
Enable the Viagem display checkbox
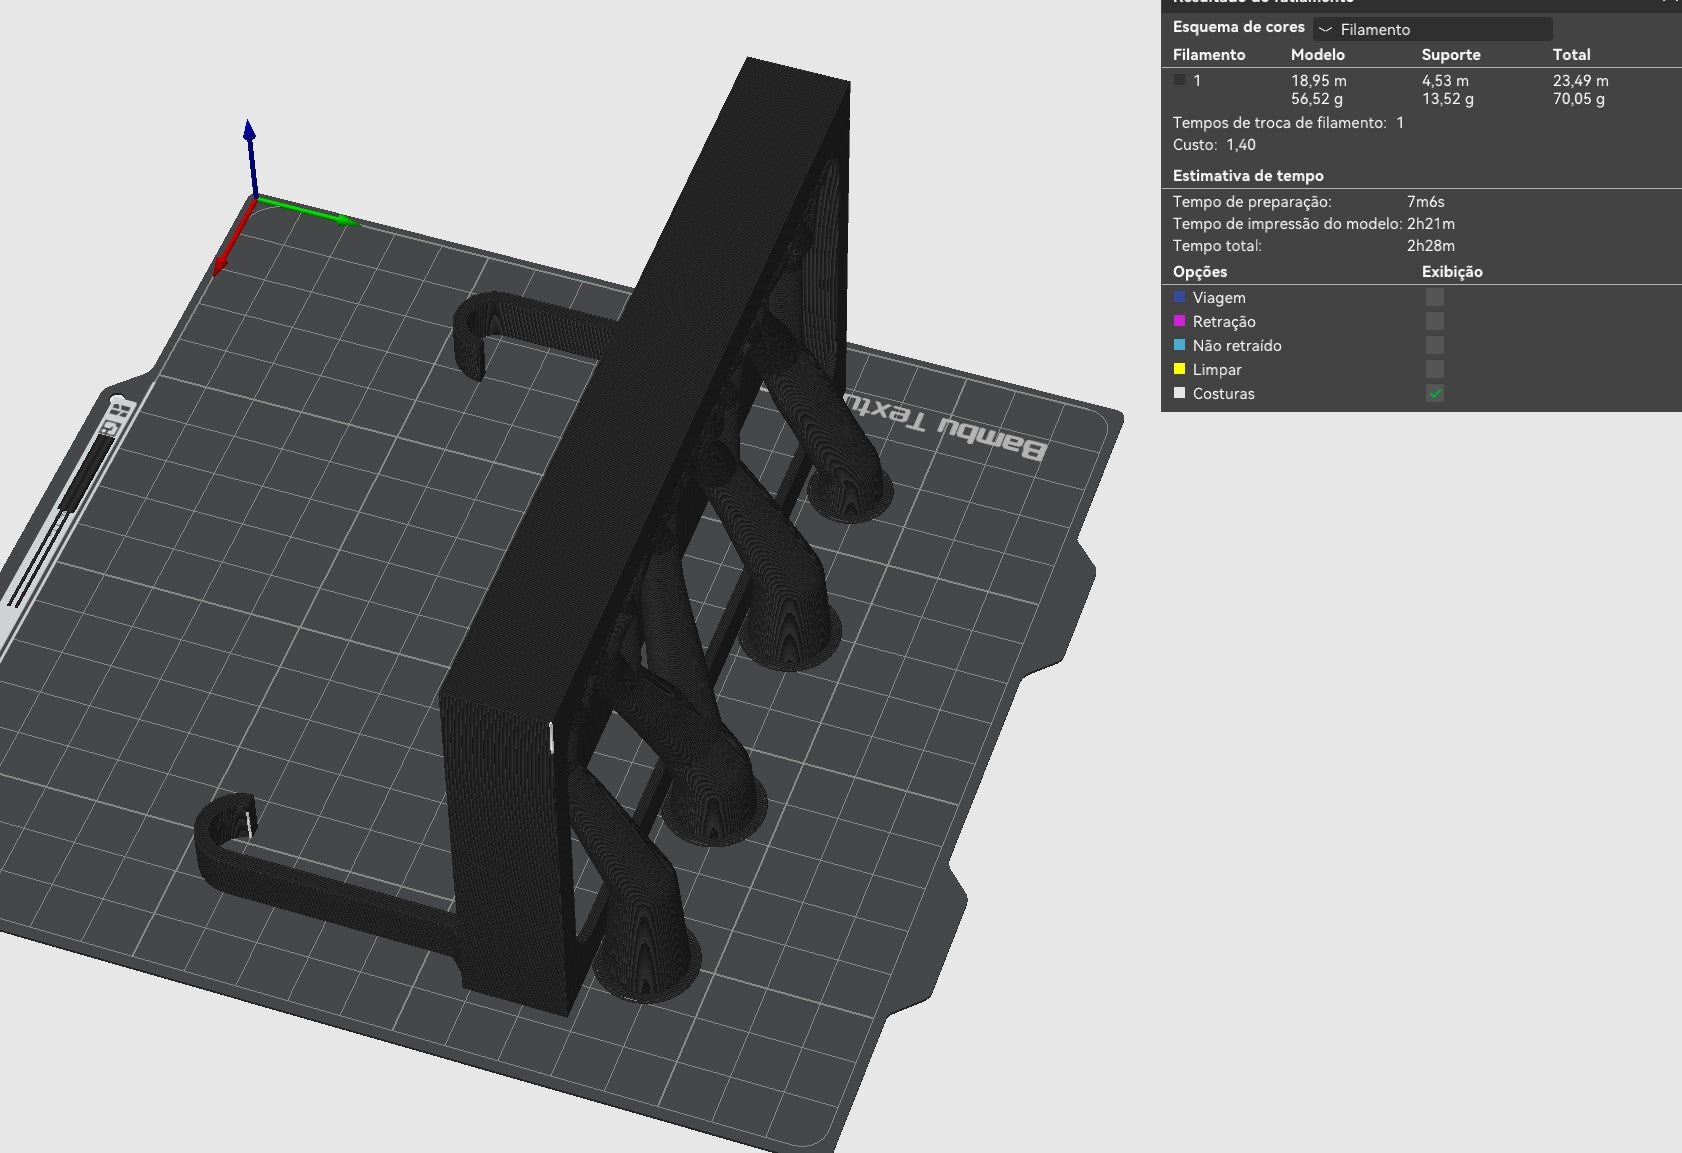pyautogui.click(x=1434, y=297)
